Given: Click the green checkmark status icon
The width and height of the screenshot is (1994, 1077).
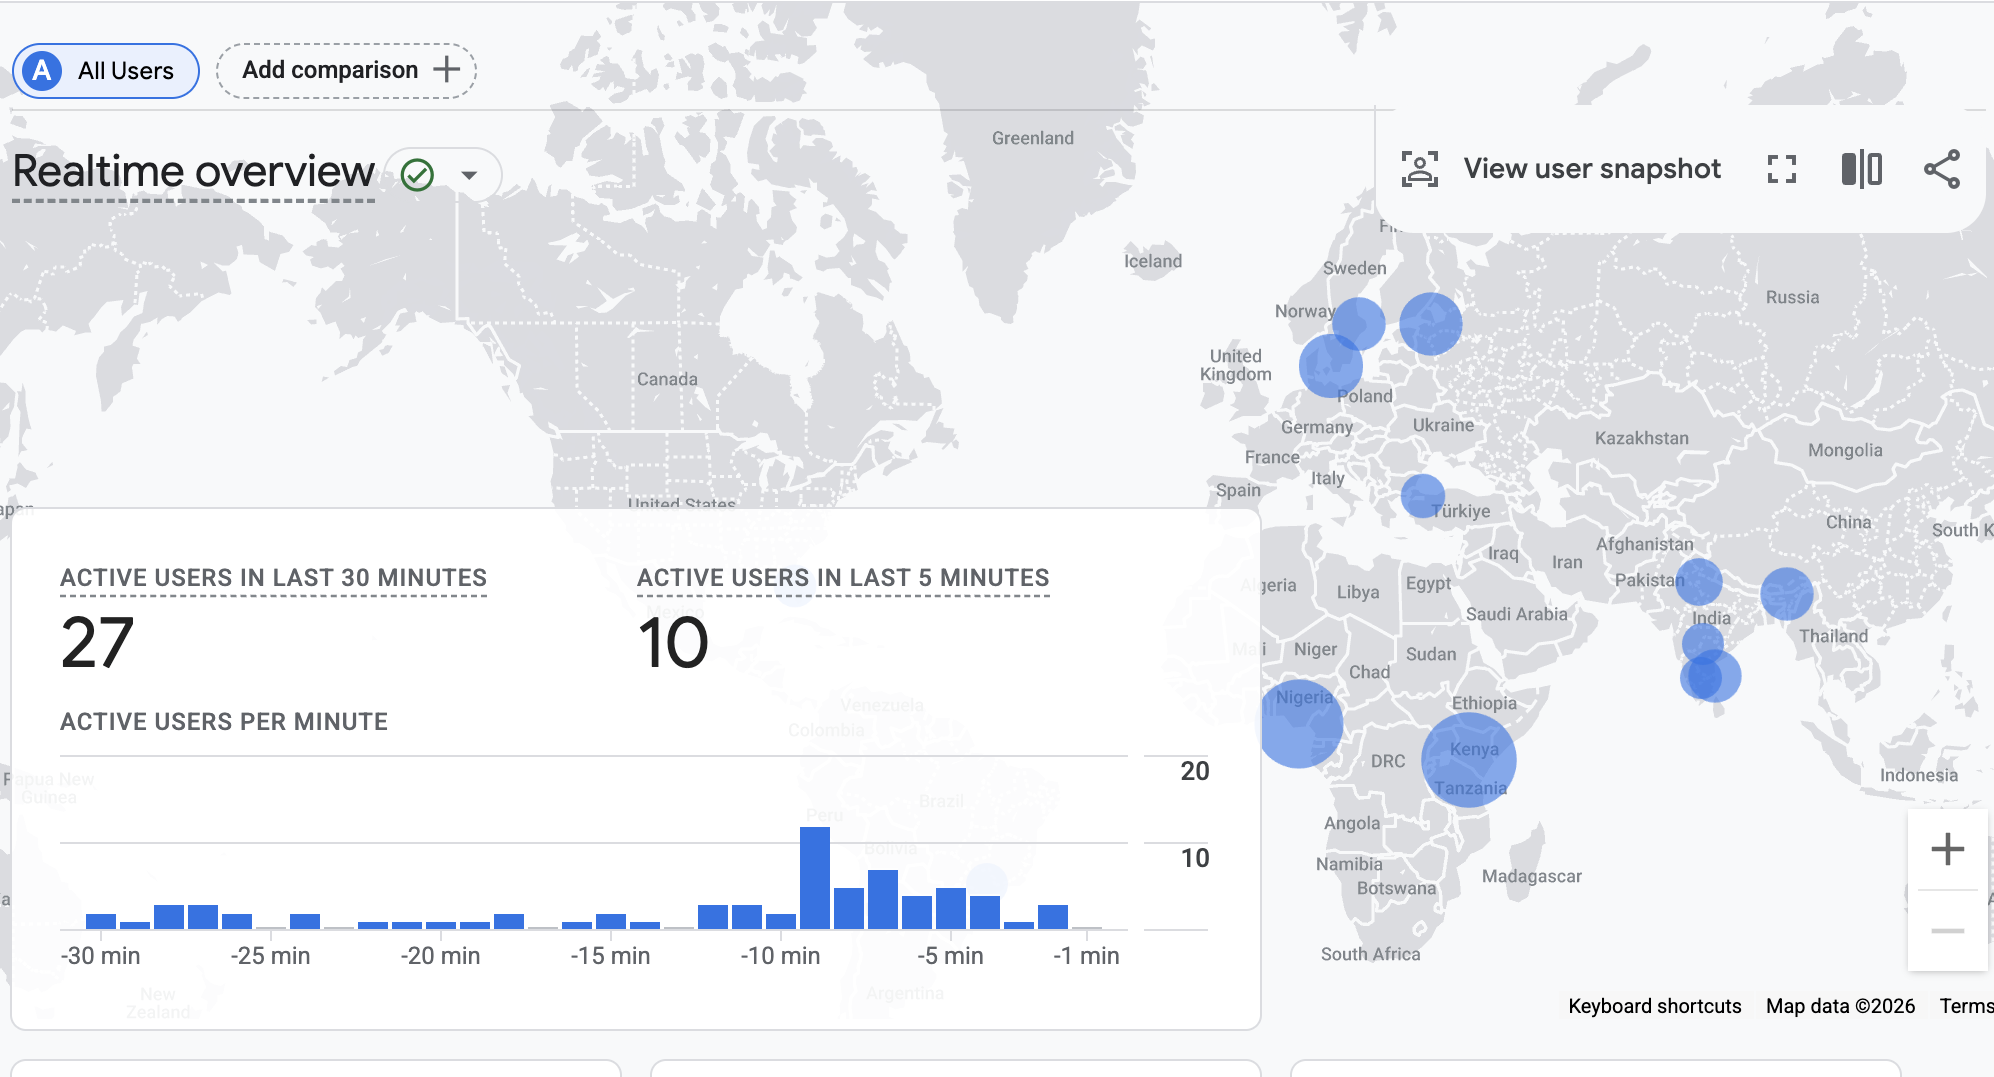Looking at the screenshot, I should tap(417, 175).
